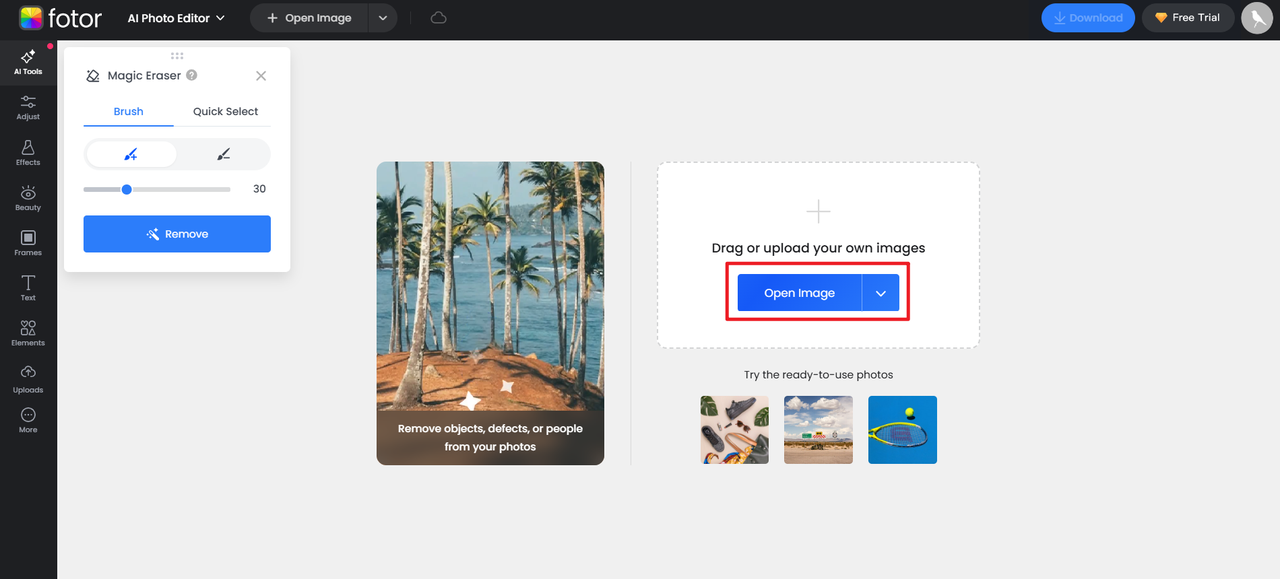Open the Frames sidebar tool
1280x579 pixels.
coord(28,243)
